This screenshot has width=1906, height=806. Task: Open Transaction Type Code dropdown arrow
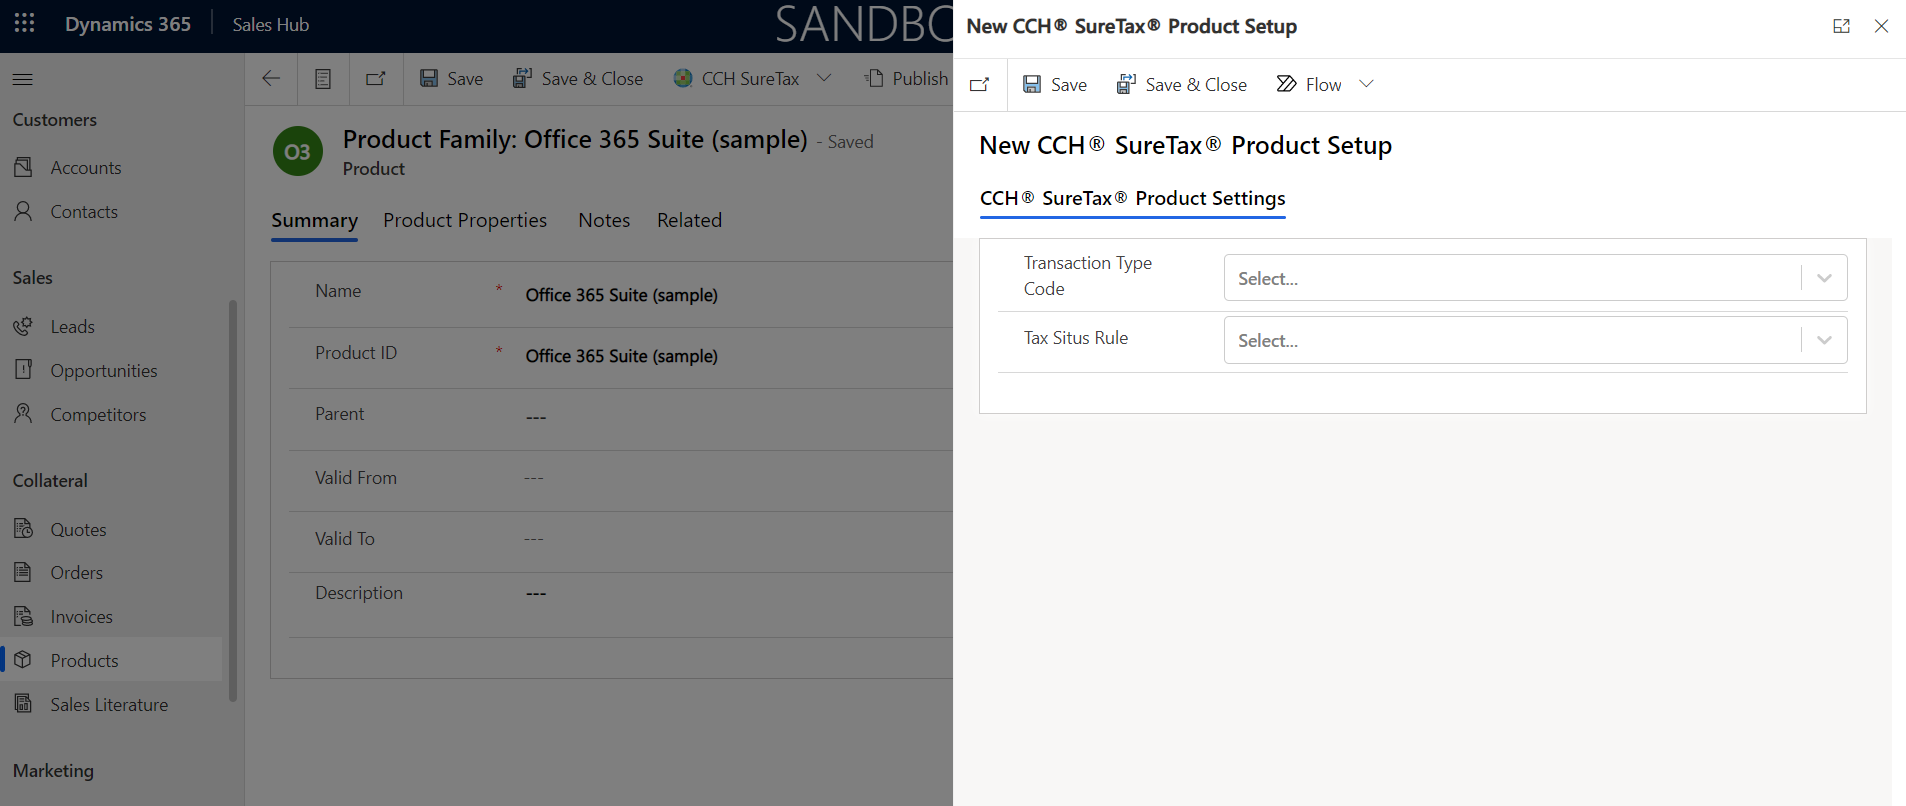(x=1824, y=278)
